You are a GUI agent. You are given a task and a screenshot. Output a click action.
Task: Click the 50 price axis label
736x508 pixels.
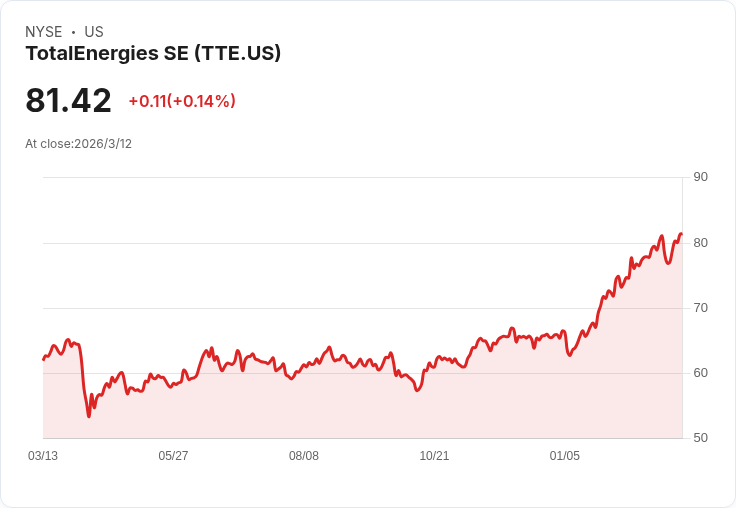[x=700, y=438]
